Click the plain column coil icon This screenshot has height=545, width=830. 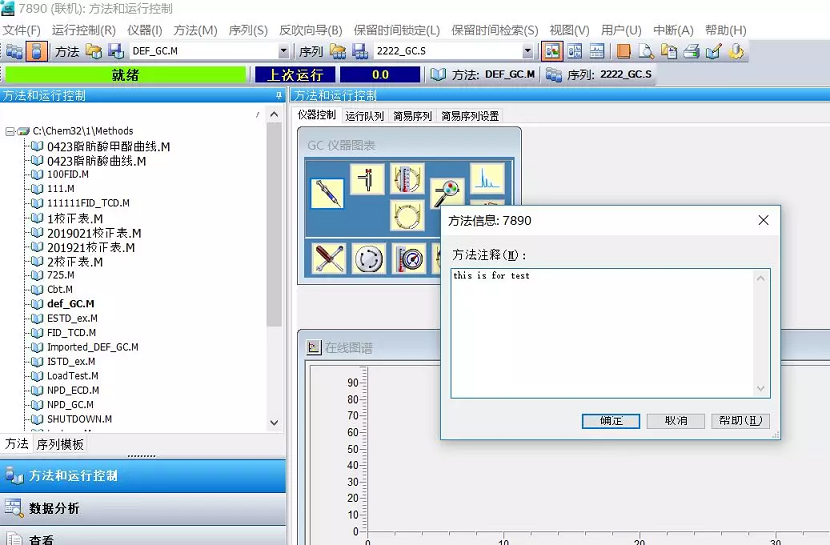[407, 215]
